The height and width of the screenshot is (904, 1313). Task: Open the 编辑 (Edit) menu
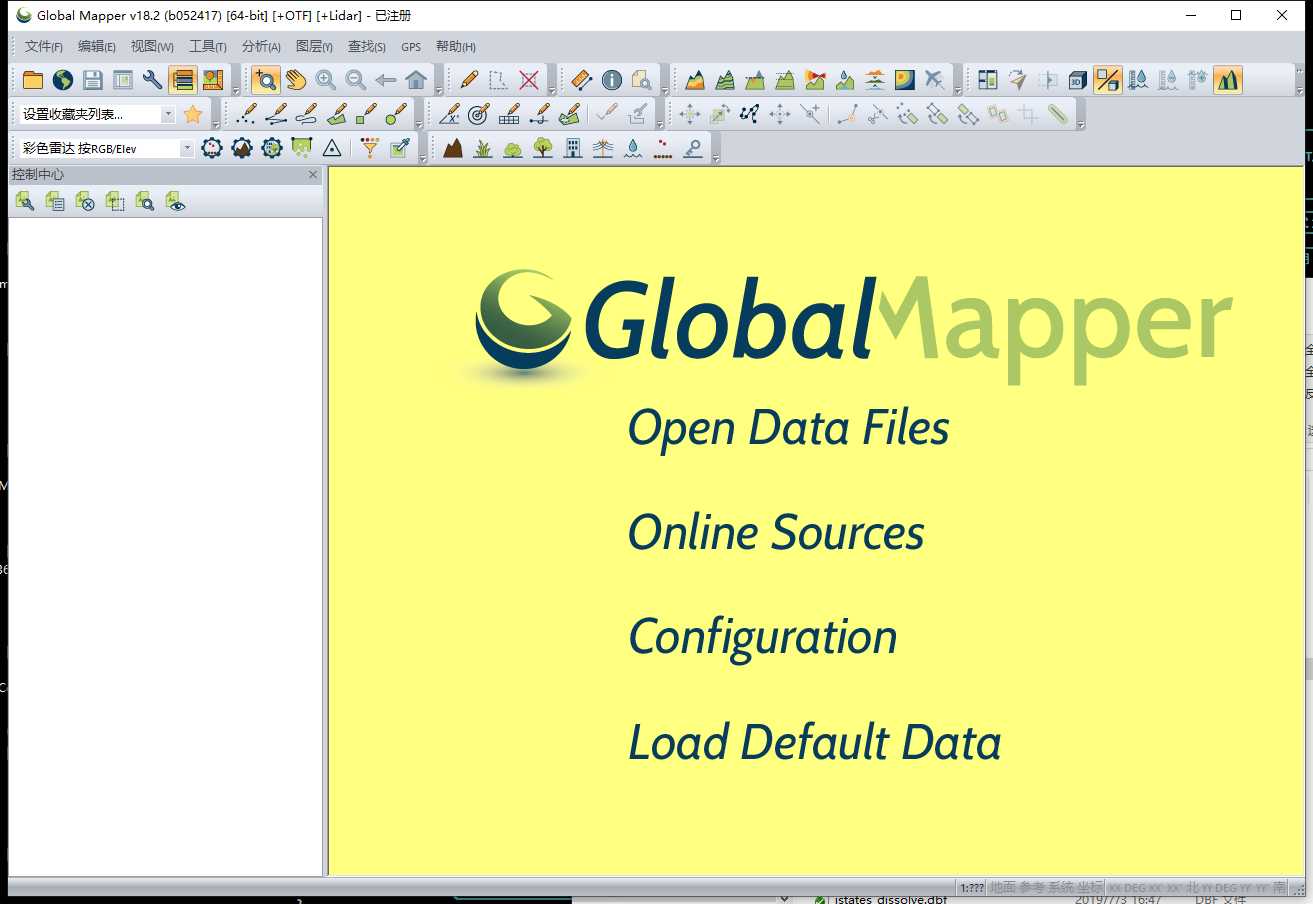97,46
